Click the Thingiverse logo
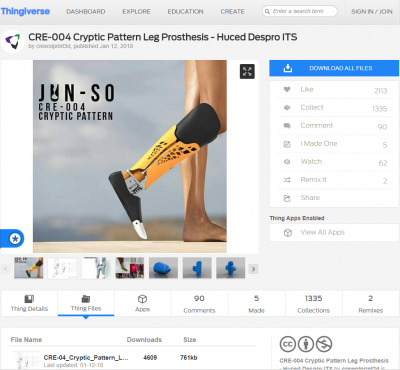Image resolution: width=400 pixels, height=370 pixels. (x=25, y=11)
